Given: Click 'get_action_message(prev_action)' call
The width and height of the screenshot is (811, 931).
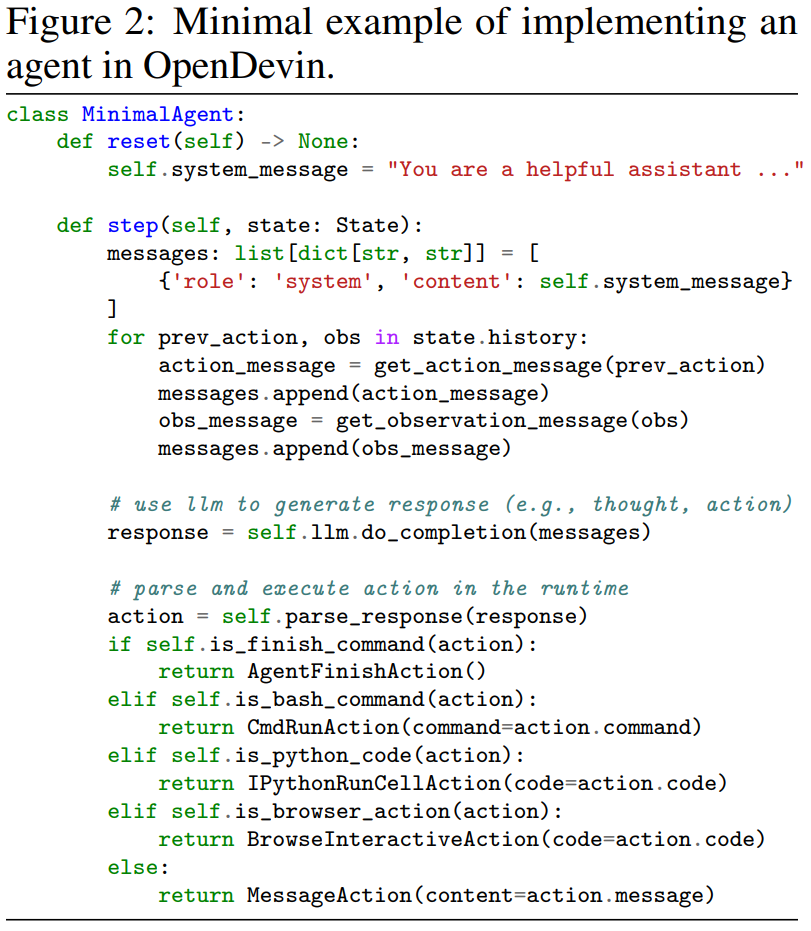Looking at the screenshot, I should point(569,366).
